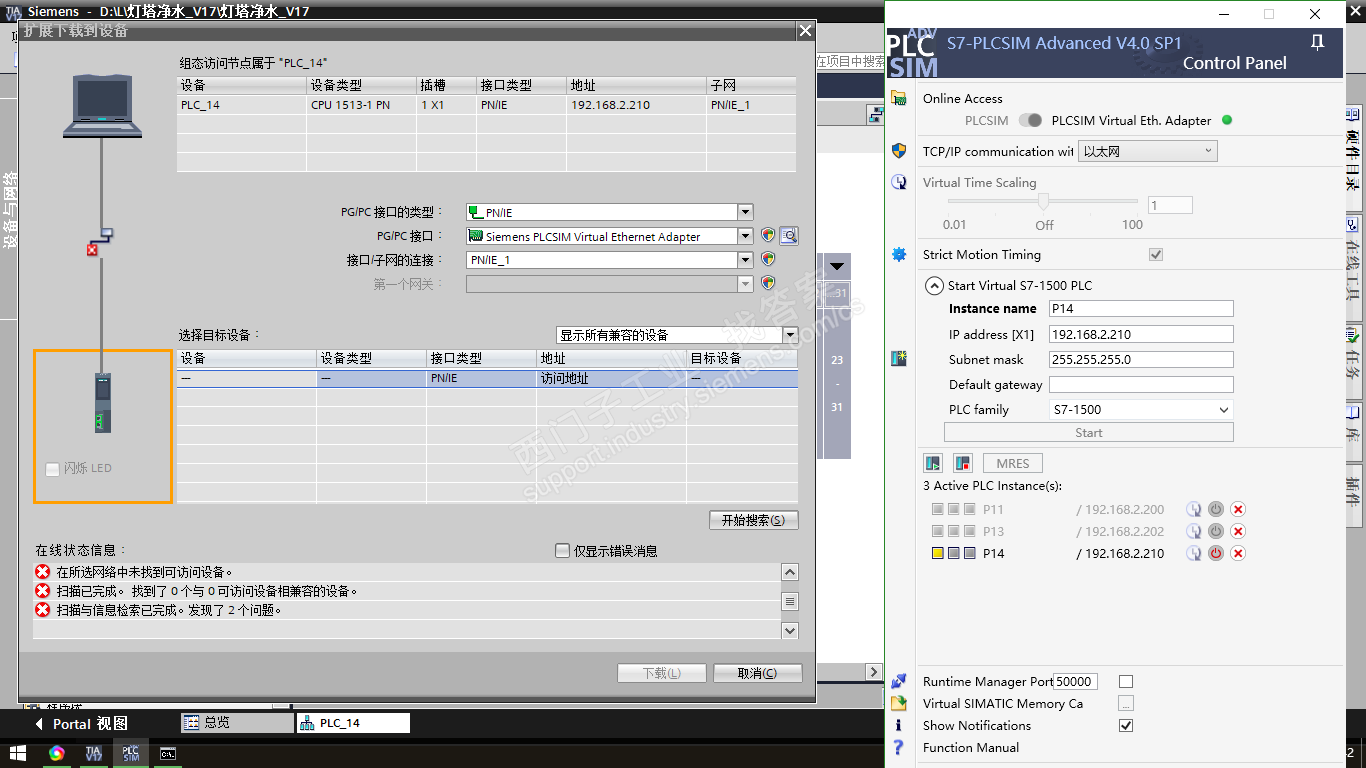Click the shield icon next to 接口/子网的连接
1366x768 pixels.
point(768,259)
